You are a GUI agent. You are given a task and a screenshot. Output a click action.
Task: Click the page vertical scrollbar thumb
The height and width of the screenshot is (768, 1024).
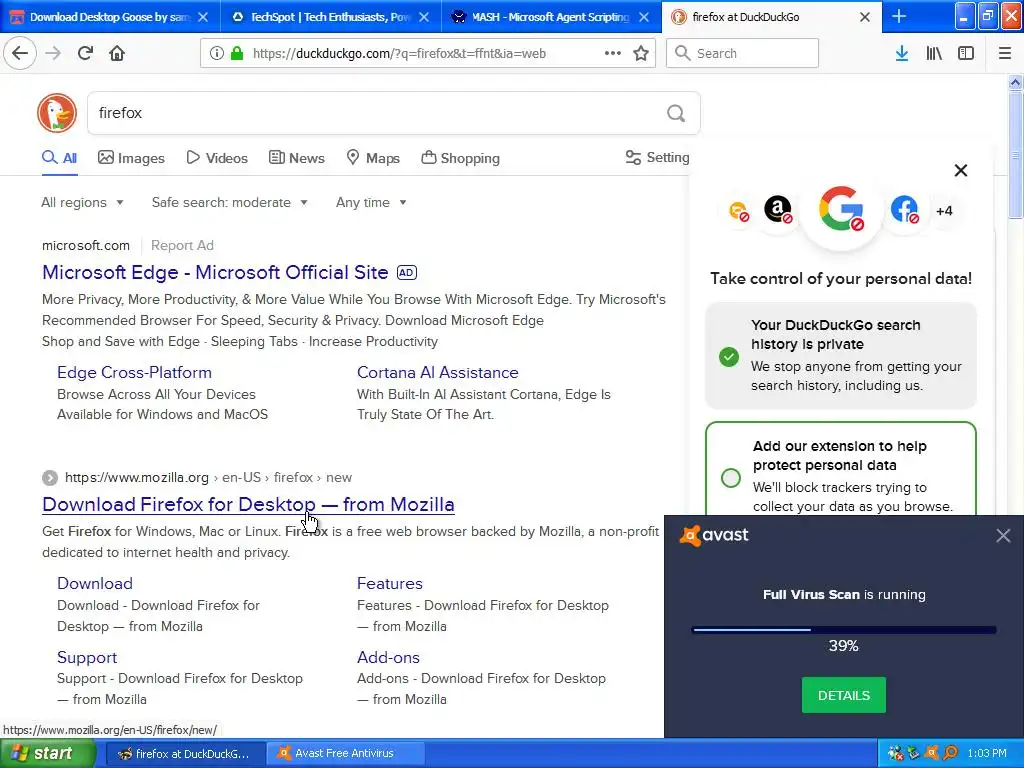tap(1015, 155)
